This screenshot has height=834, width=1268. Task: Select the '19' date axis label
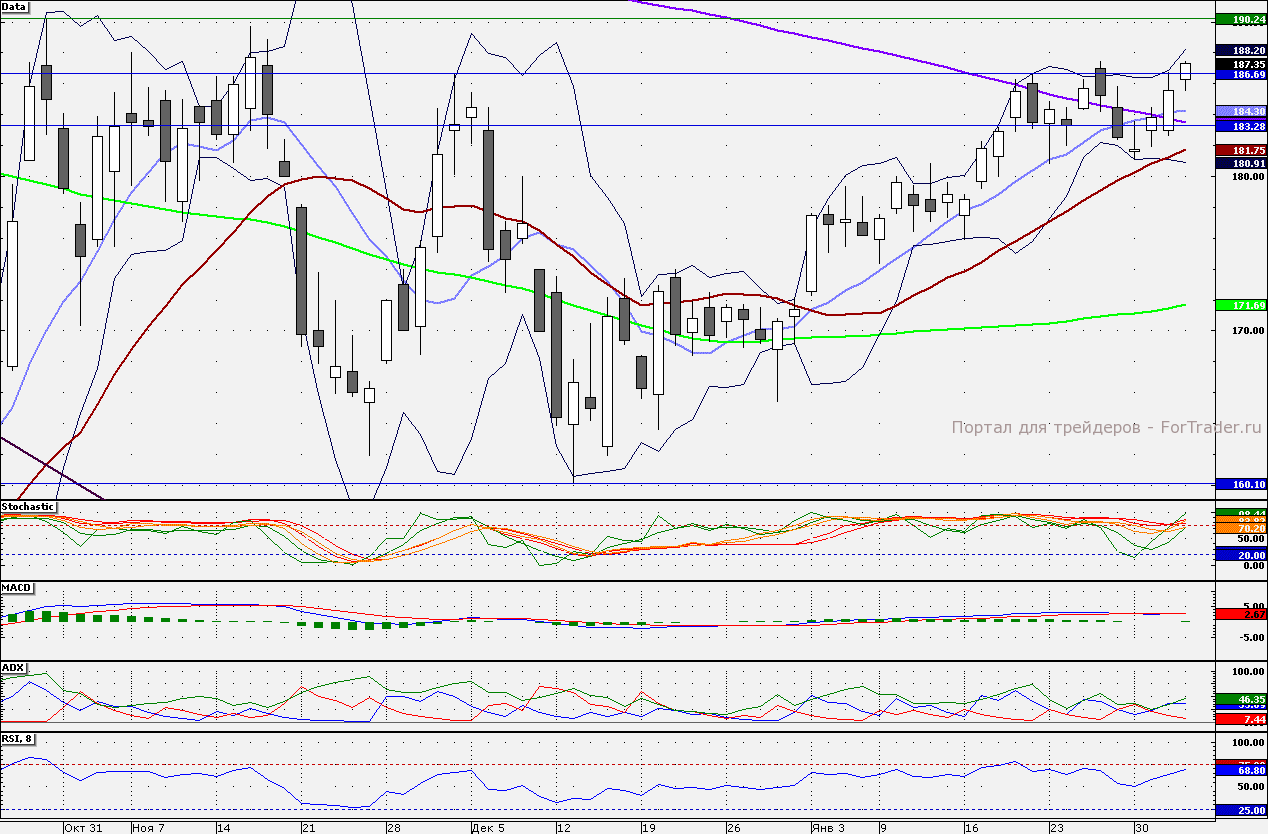point(648,828)
